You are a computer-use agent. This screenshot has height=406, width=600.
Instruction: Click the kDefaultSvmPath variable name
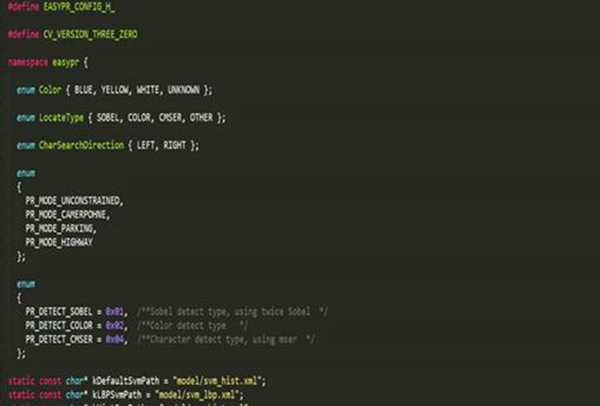coord(109,381)
